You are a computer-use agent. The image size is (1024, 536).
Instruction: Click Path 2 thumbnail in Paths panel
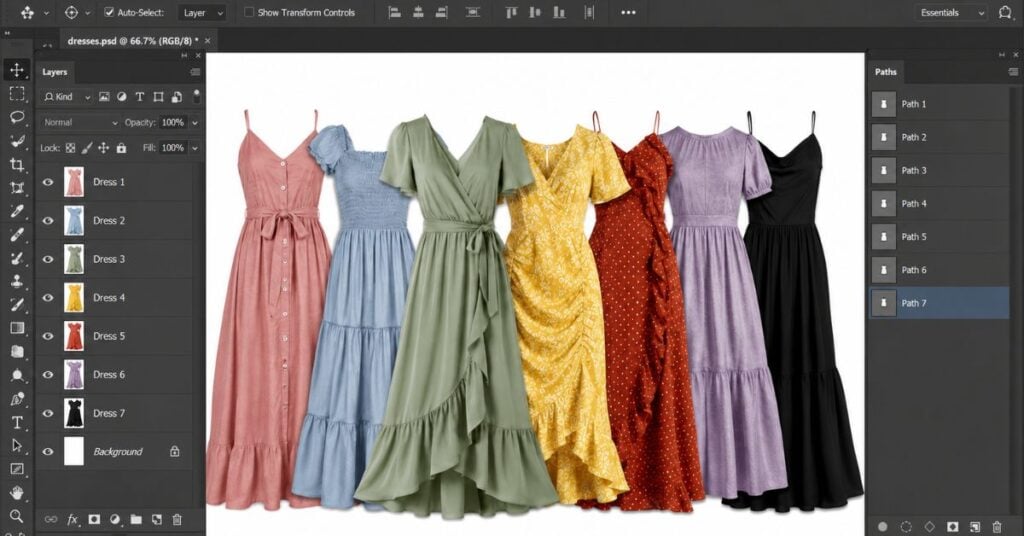click(884, 137)
